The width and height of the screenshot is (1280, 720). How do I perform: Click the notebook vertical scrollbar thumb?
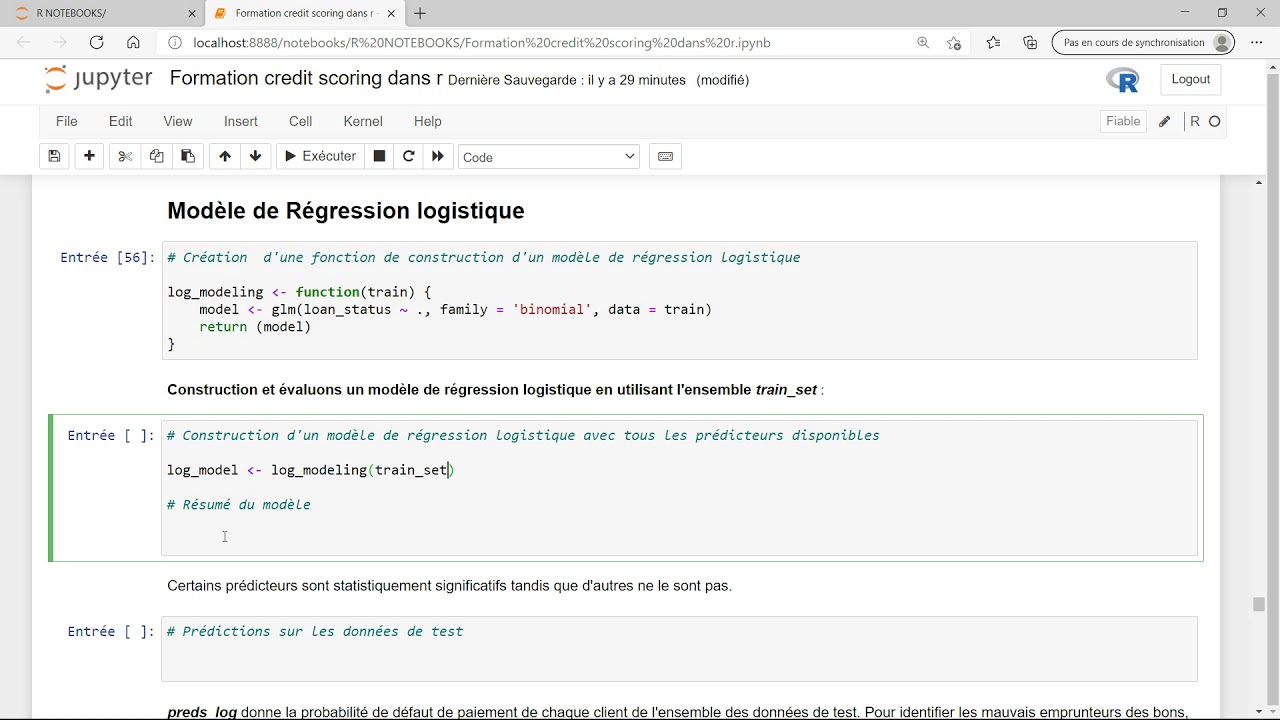coord(1258,604)
